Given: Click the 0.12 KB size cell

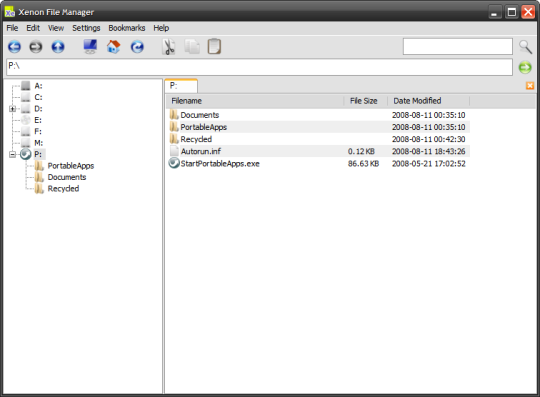Looking at the screenshot, I should (x=361, y=152).
